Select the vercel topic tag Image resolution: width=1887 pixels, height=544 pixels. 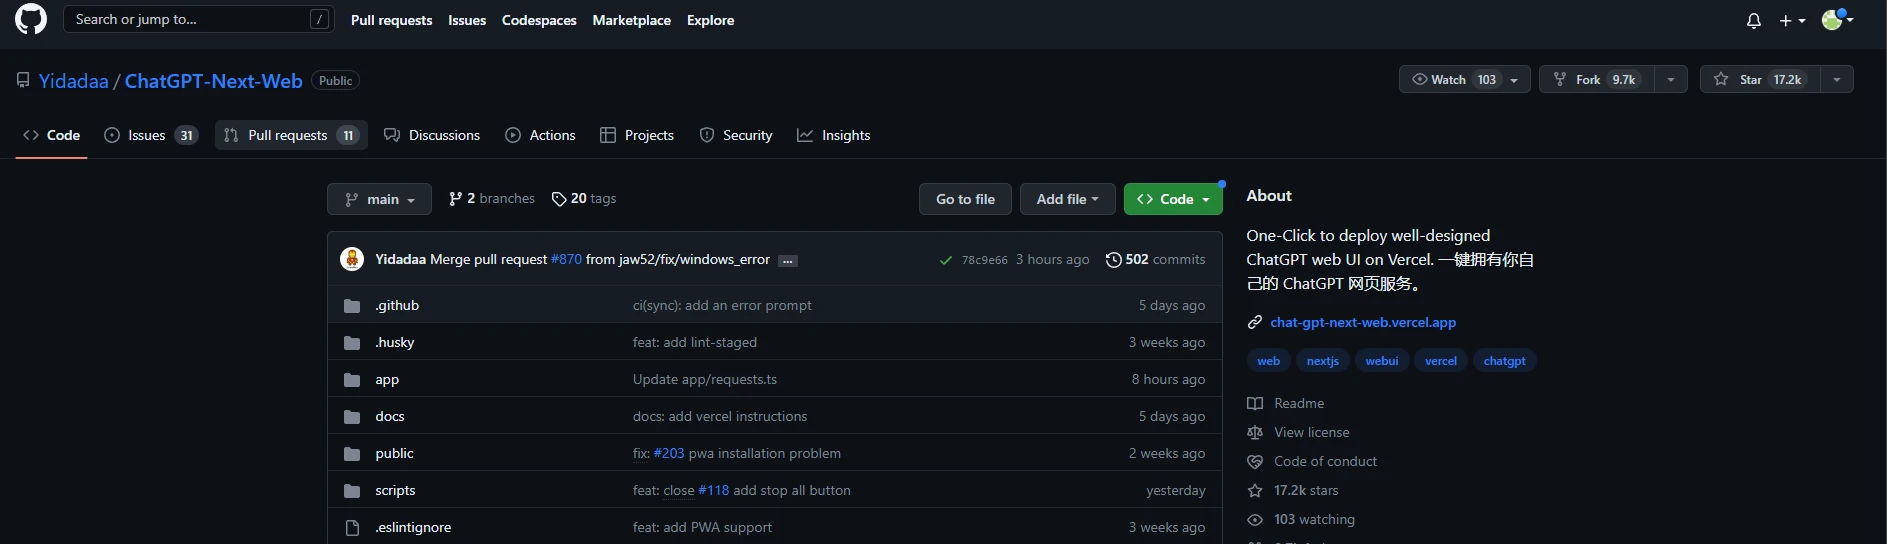[x=1441, y=361]
